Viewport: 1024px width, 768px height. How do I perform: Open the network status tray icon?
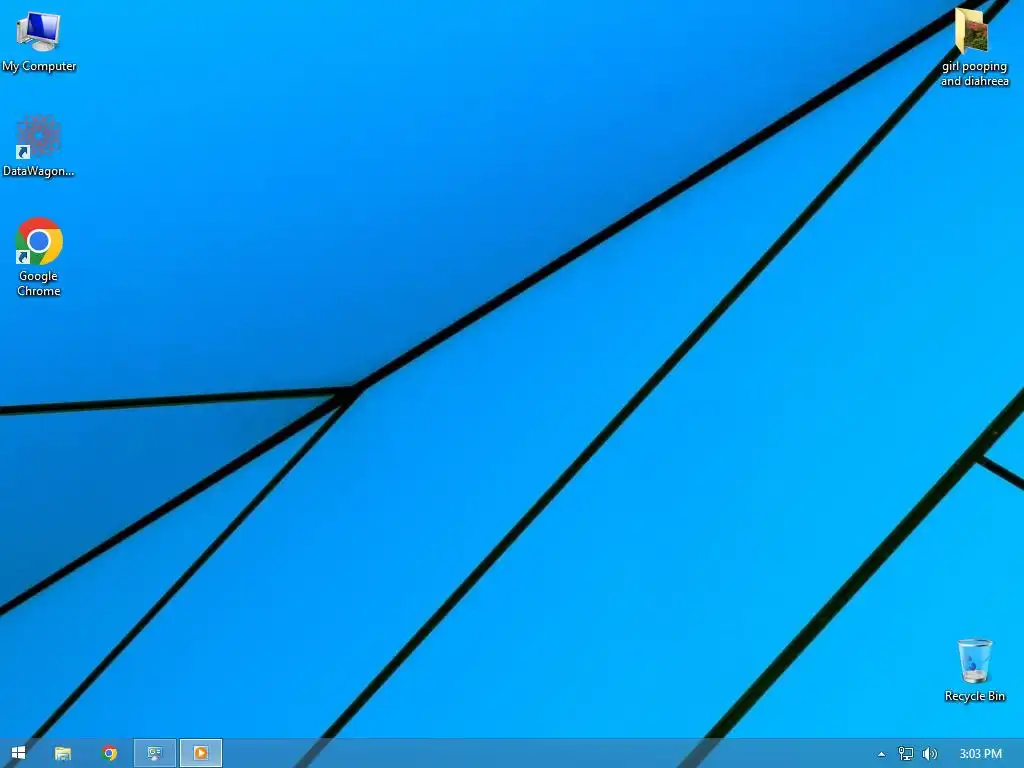906,754
